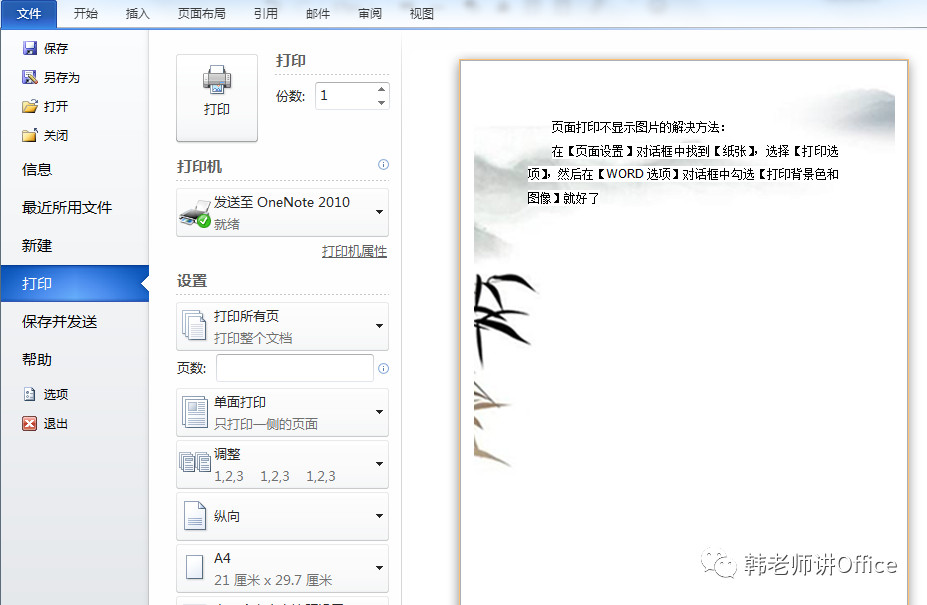The width and height of the screenshot is (927, 605).
Task: Click the 打印机属性 link
Action: [x=355, y=250]
